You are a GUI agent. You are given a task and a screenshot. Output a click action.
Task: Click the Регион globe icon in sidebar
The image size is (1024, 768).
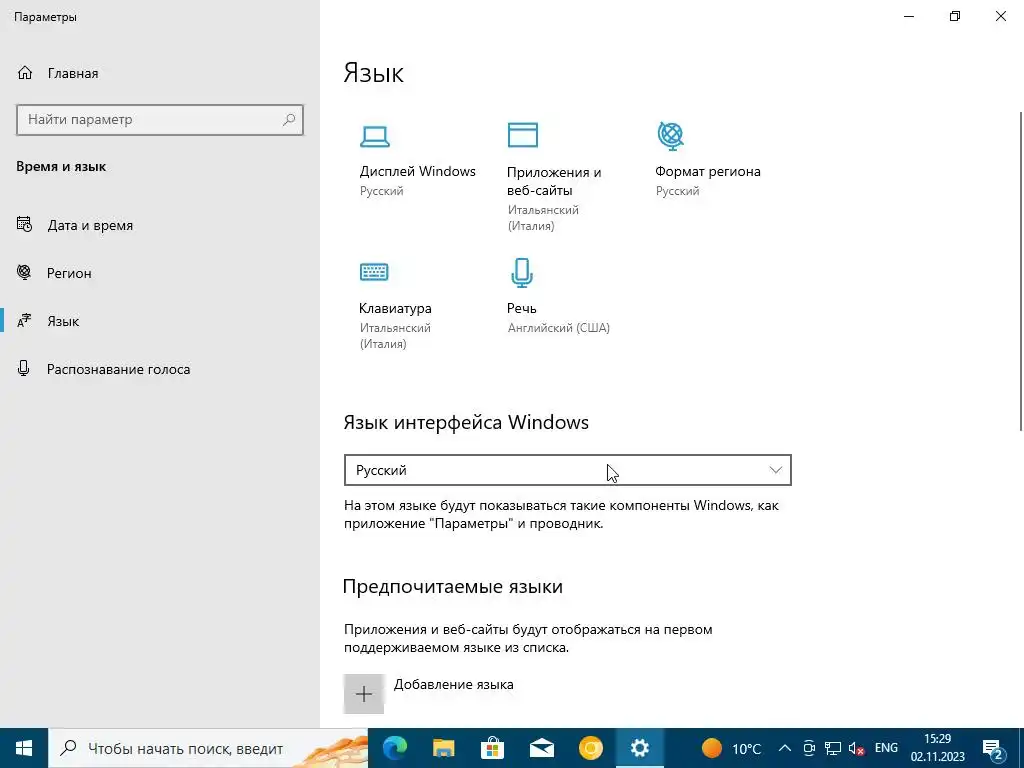[24, 272]
